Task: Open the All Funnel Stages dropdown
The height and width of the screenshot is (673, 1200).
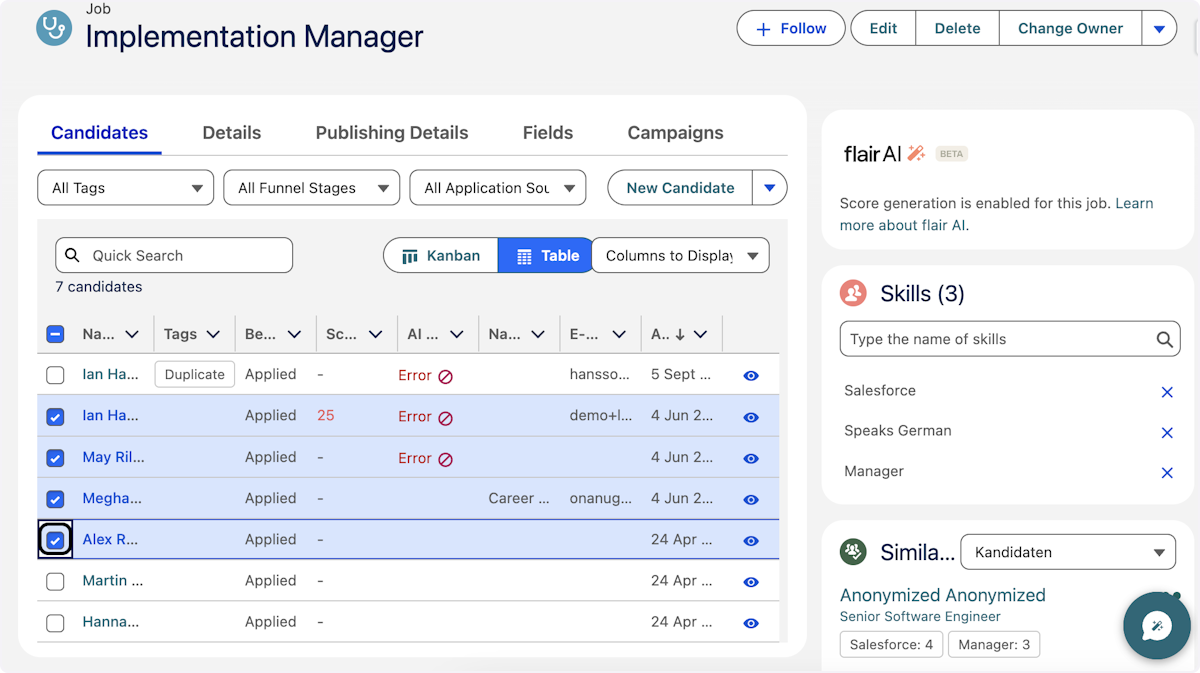Action: coord(311,187)
